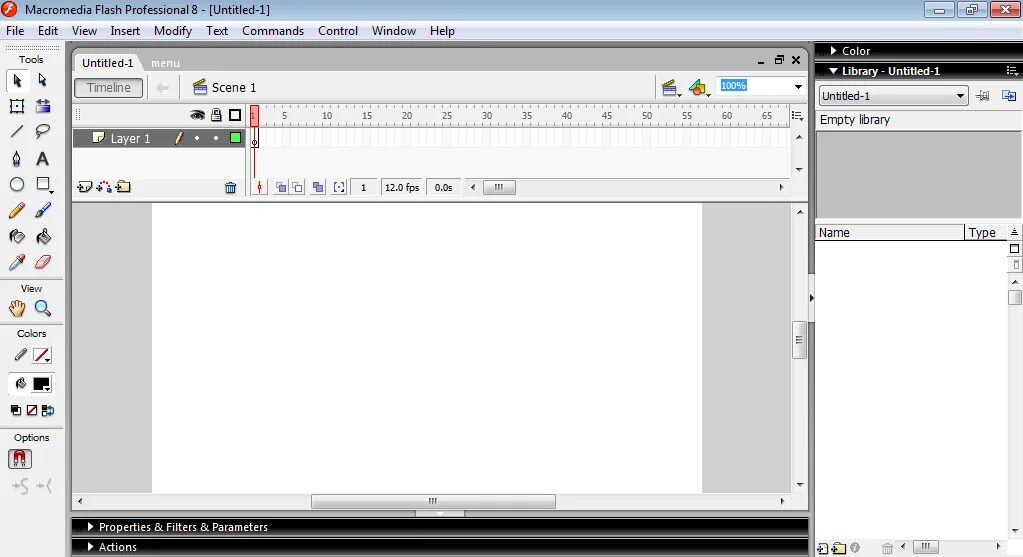Toggle Snap to Objects magnet
1023x557 pixels.
(20, 459)
